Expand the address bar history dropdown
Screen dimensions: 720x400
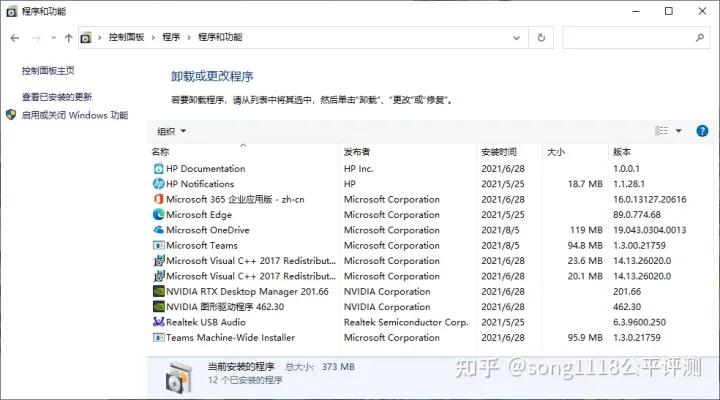(517, 38)
